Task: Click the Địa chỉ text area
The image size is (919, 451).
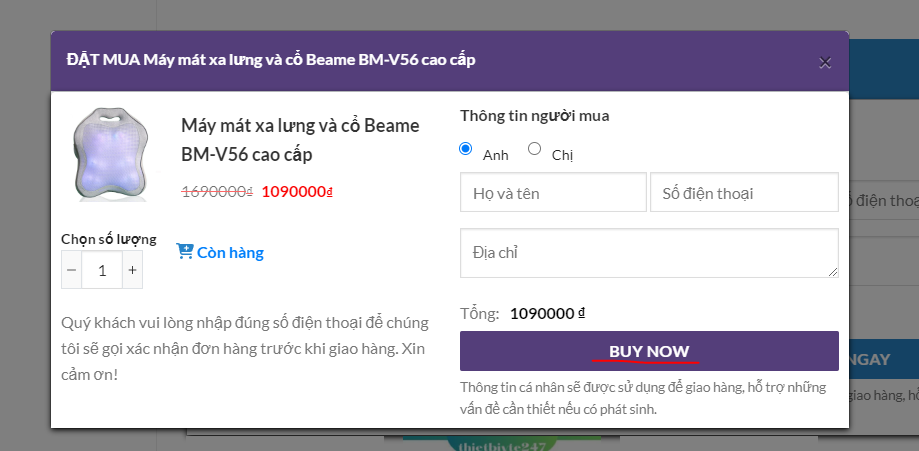Action: point(649,253)
